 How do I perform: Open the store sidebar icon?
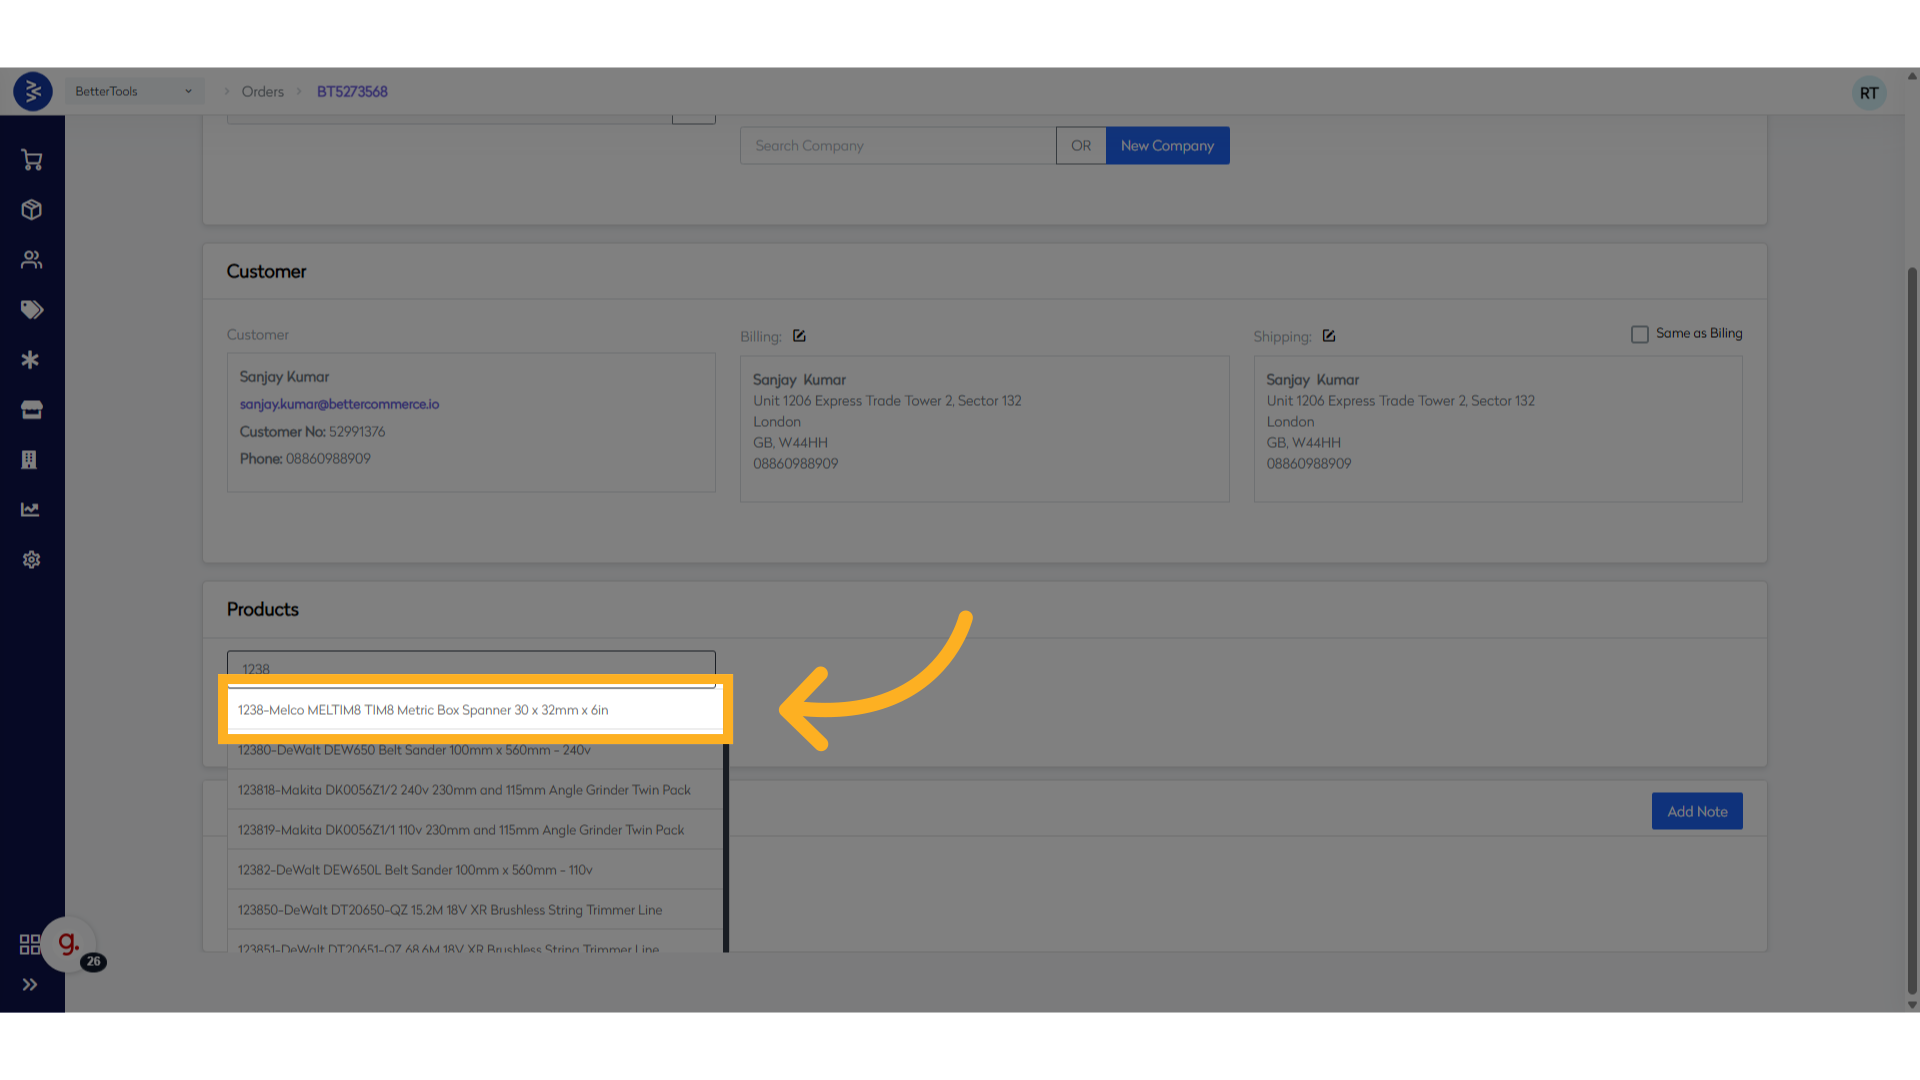coord(32,410)
